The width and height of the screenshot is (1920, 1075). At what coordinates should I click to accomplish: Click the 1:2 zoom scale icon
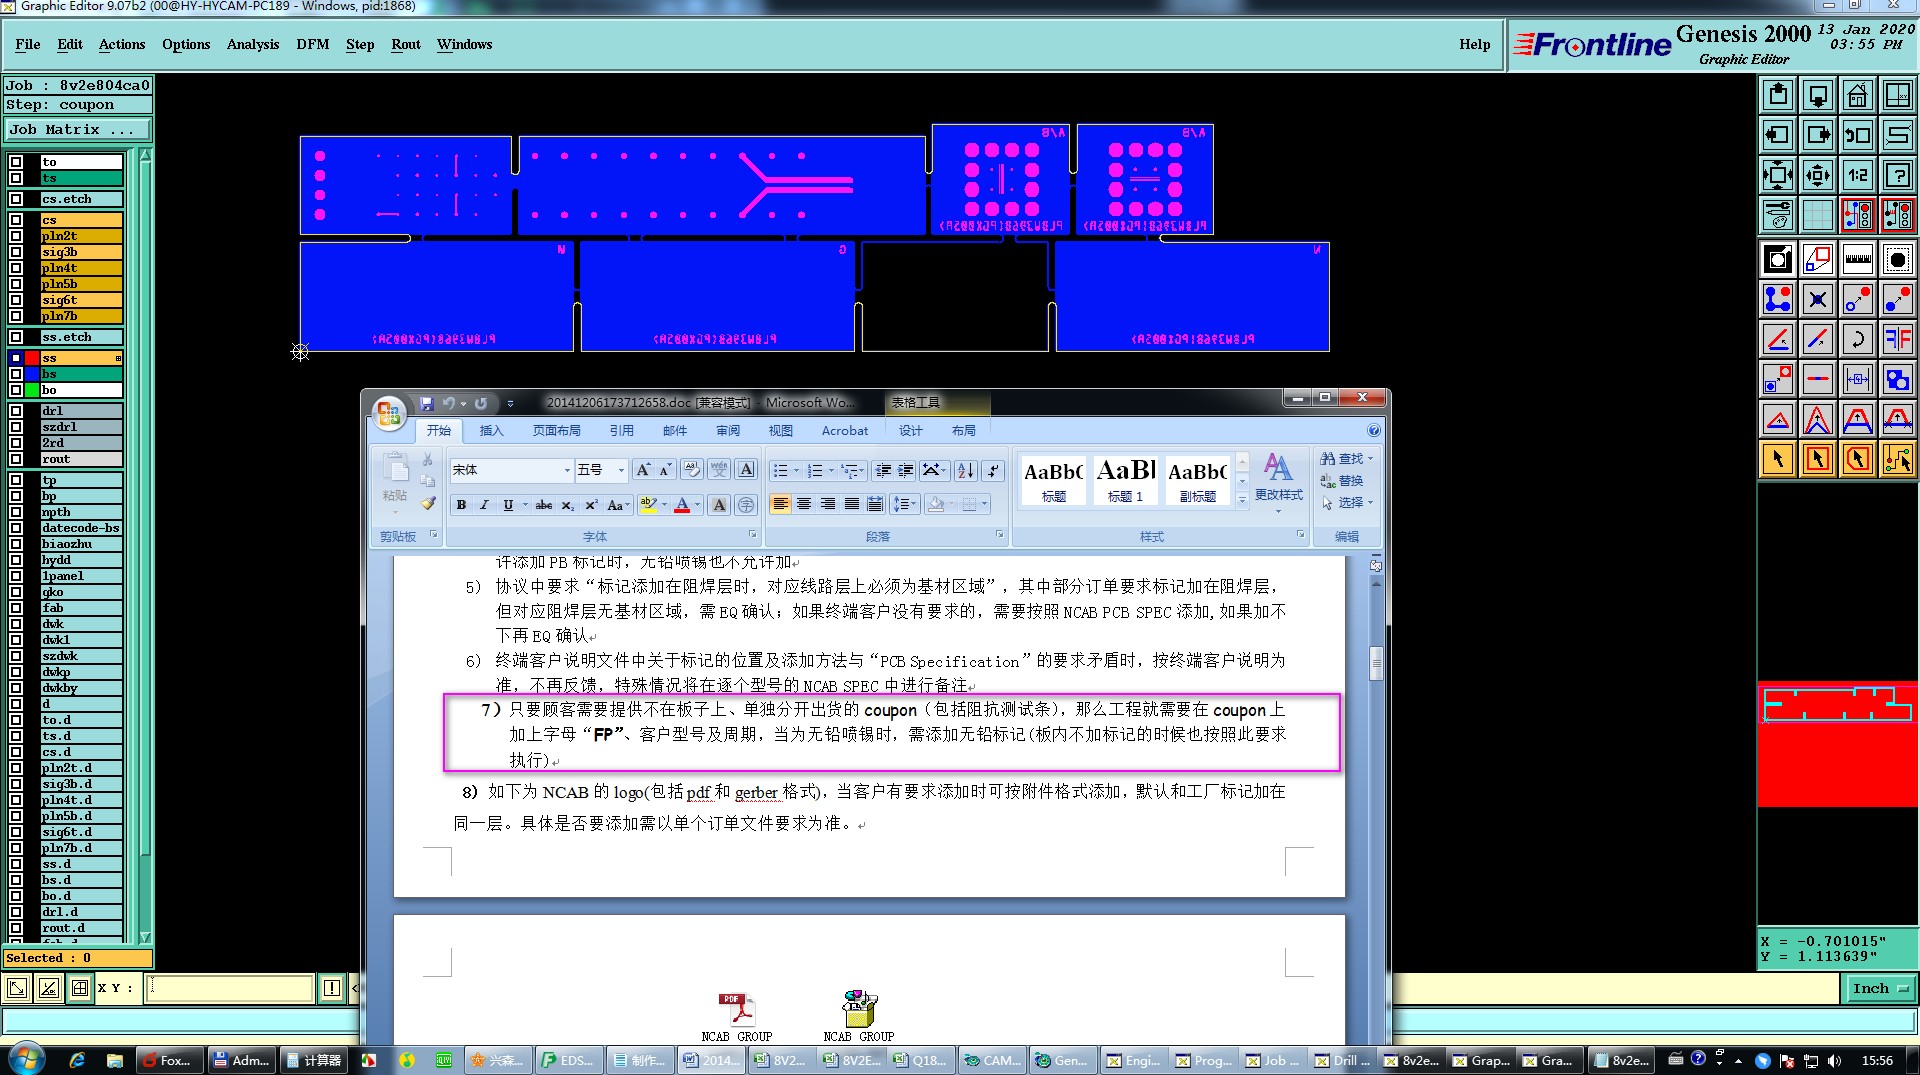[x=1857, y=175]
